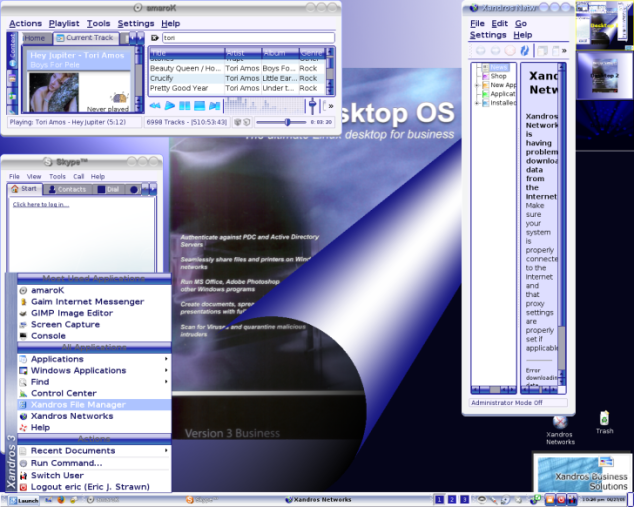The image size is (634, 507).
Task: Select the Crucify track row
Action: (237, 78)
